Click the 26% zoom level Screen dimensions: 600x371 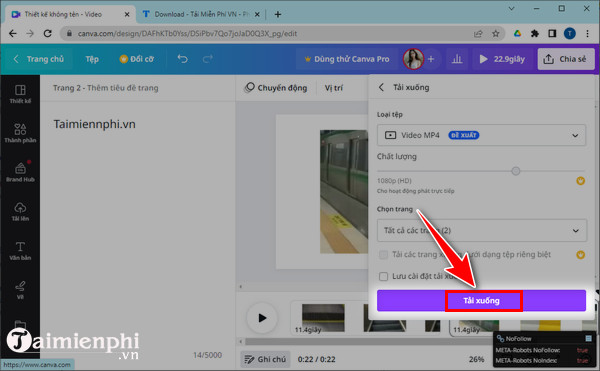tap(476, 359)
